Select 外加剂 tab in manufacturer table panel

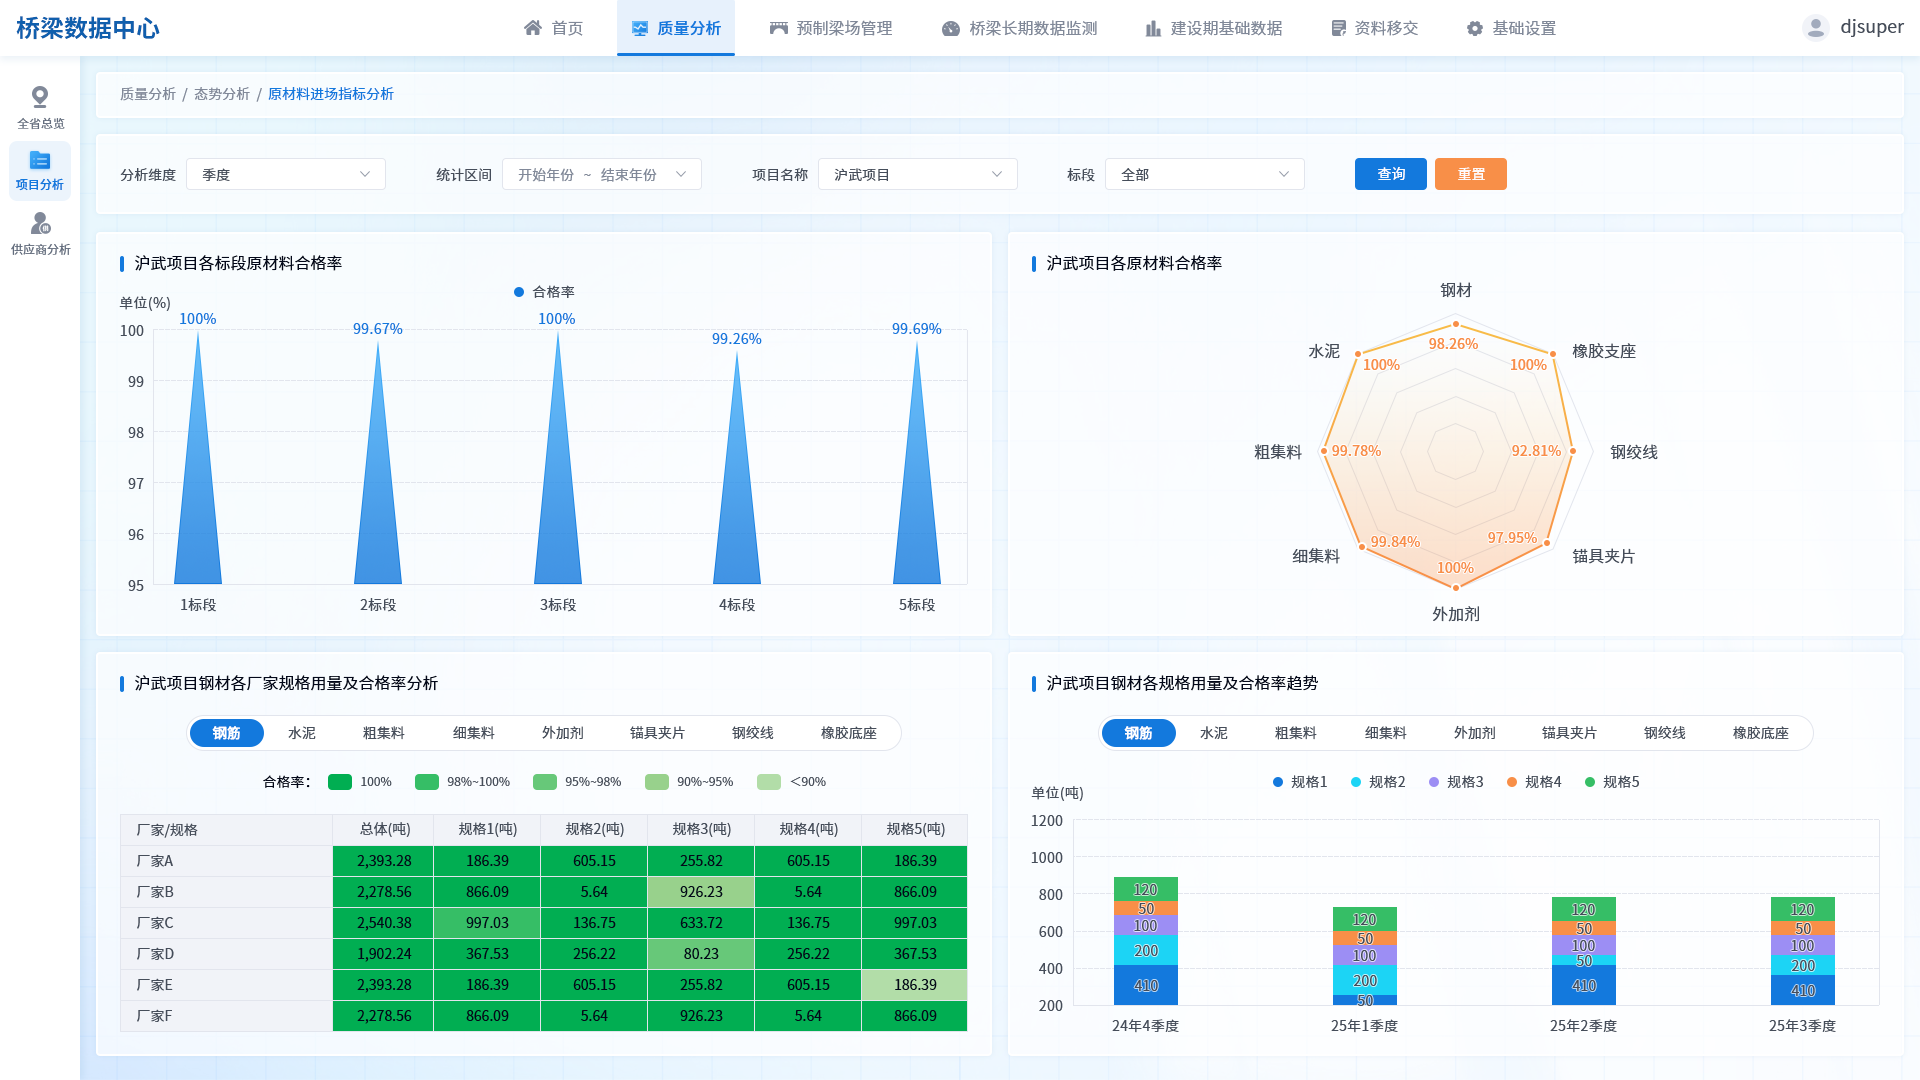(x=563, y=733)
